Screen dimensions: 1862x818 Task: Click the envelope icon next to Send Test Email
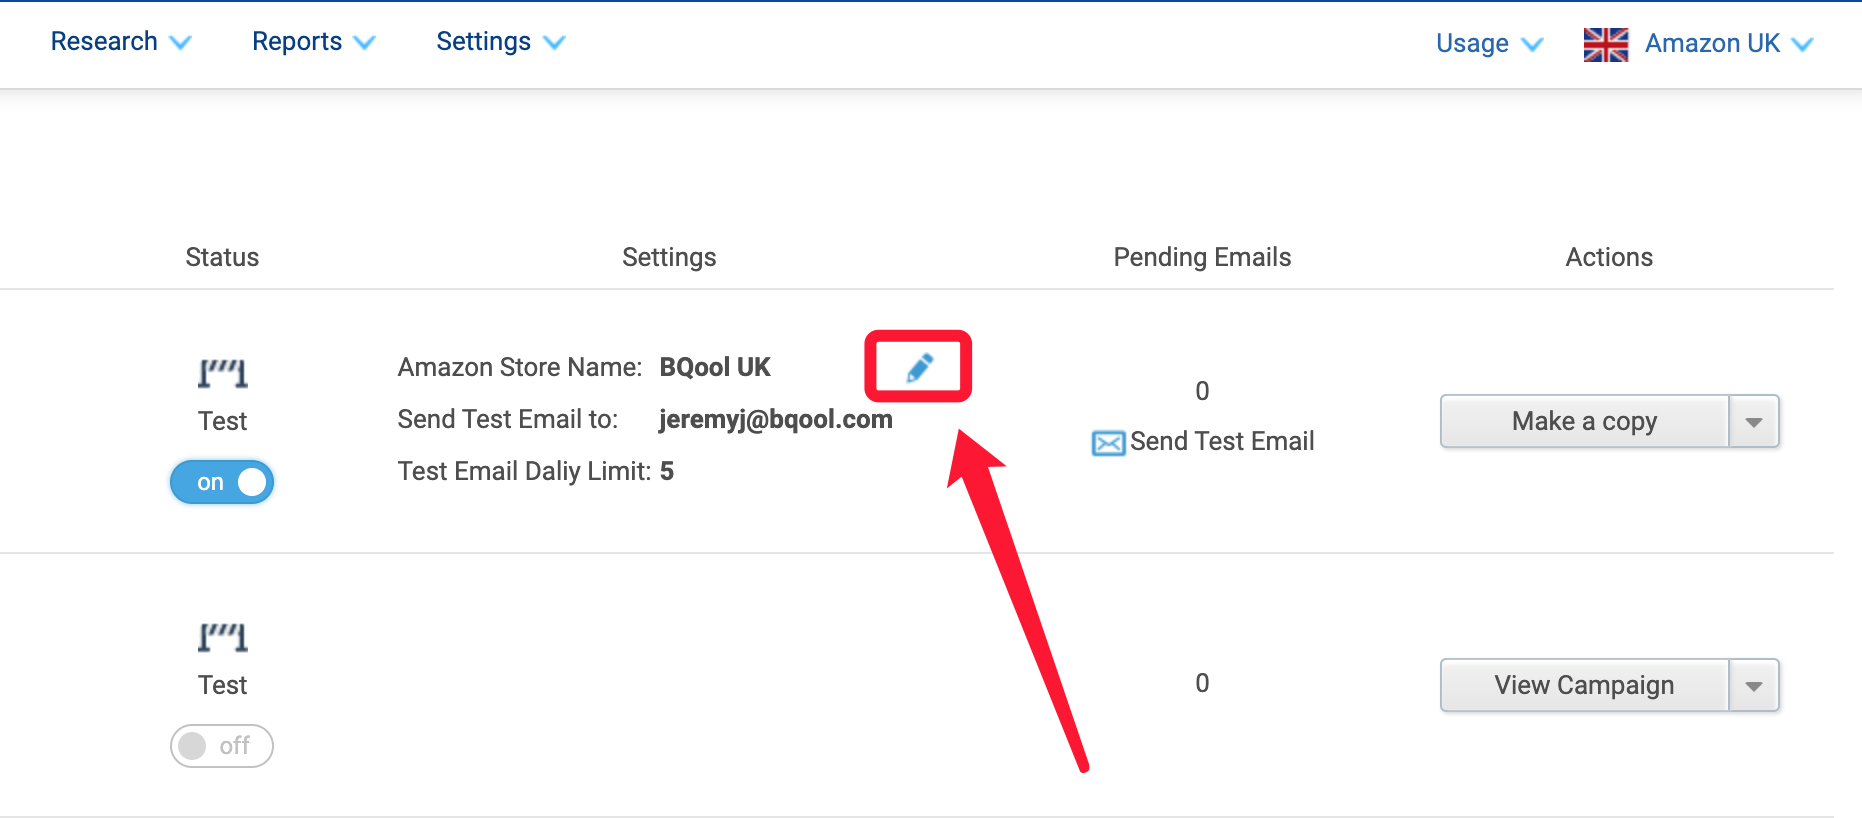click(x=1108, y=442)
